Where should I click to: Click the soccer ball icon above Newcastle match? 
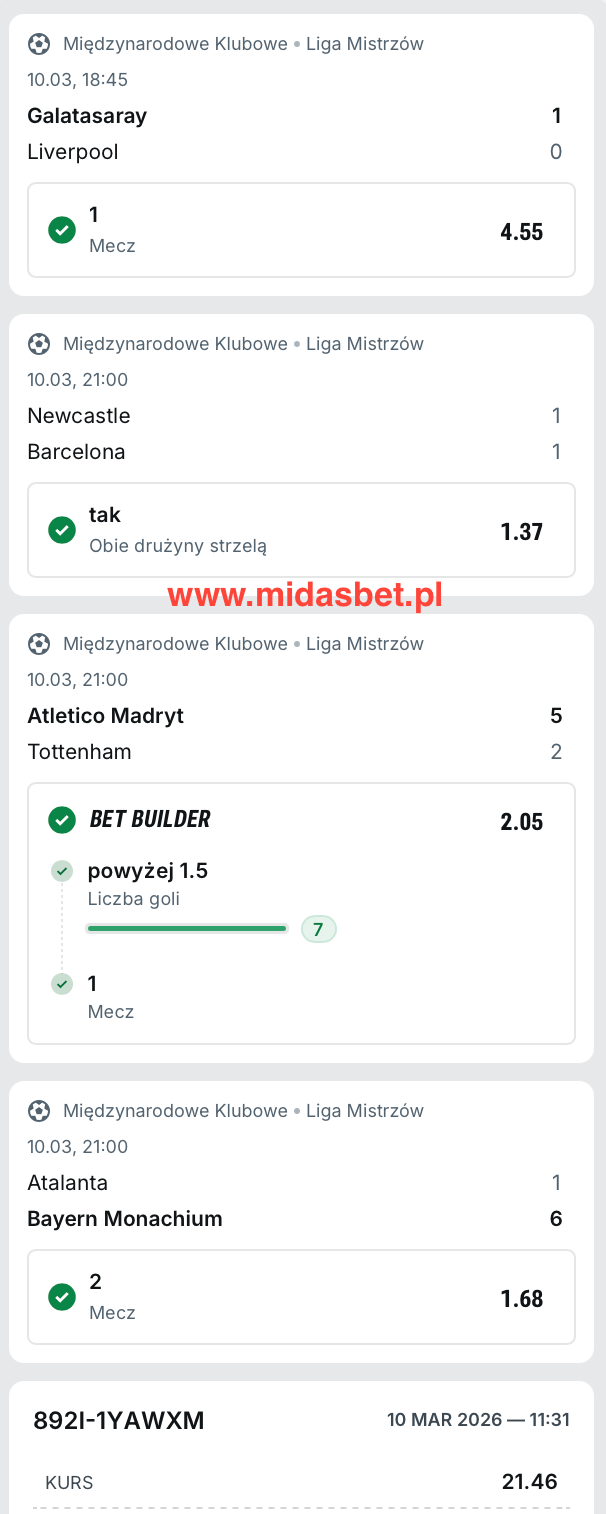pyautogui.click(x=39, y=344)
